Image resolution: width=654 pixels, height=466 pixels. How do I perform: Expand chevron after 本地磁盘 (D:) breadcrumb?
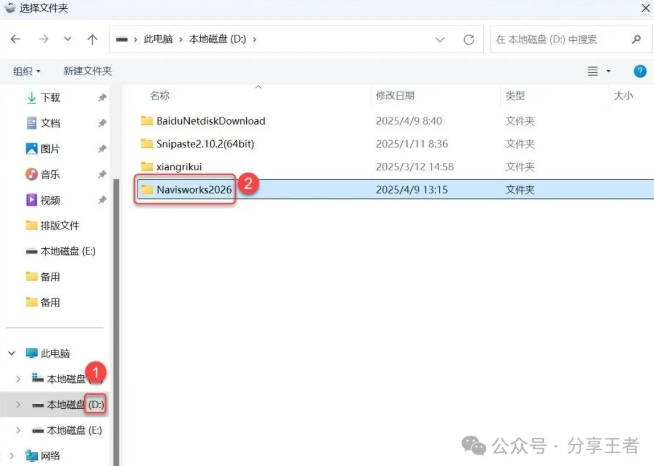pyautogui.click(x=254, y=40)
